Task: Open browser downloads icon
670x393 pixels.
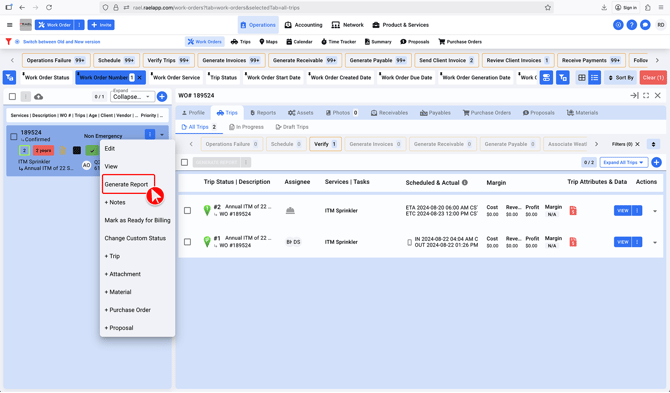Action: pos(604,7)
